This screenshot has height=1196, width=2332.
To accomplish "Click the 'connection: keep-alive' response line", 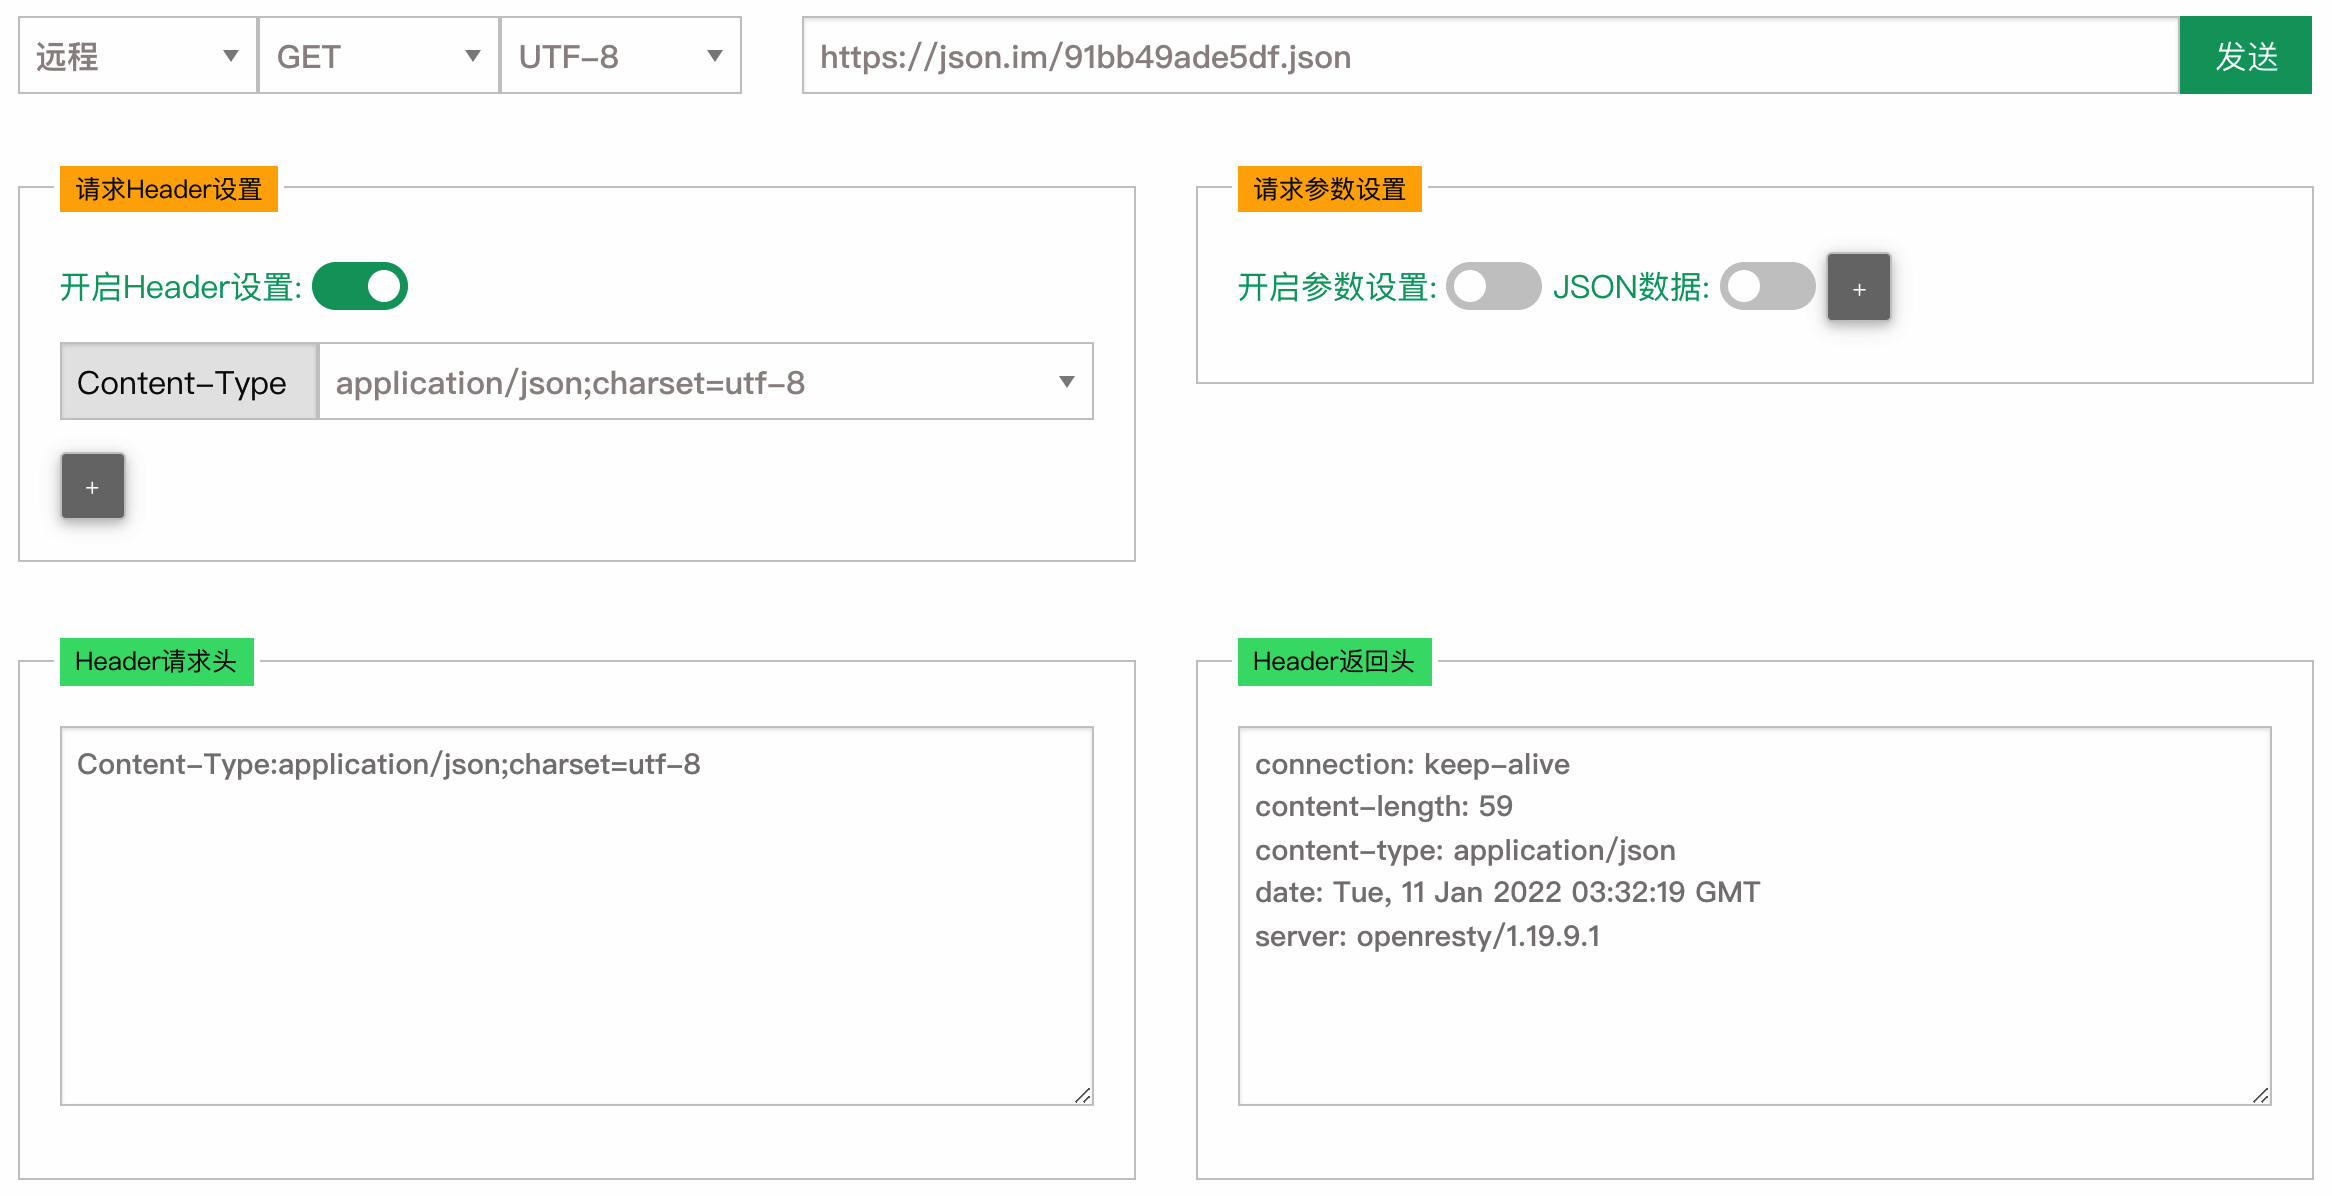I will [1412, 765].
